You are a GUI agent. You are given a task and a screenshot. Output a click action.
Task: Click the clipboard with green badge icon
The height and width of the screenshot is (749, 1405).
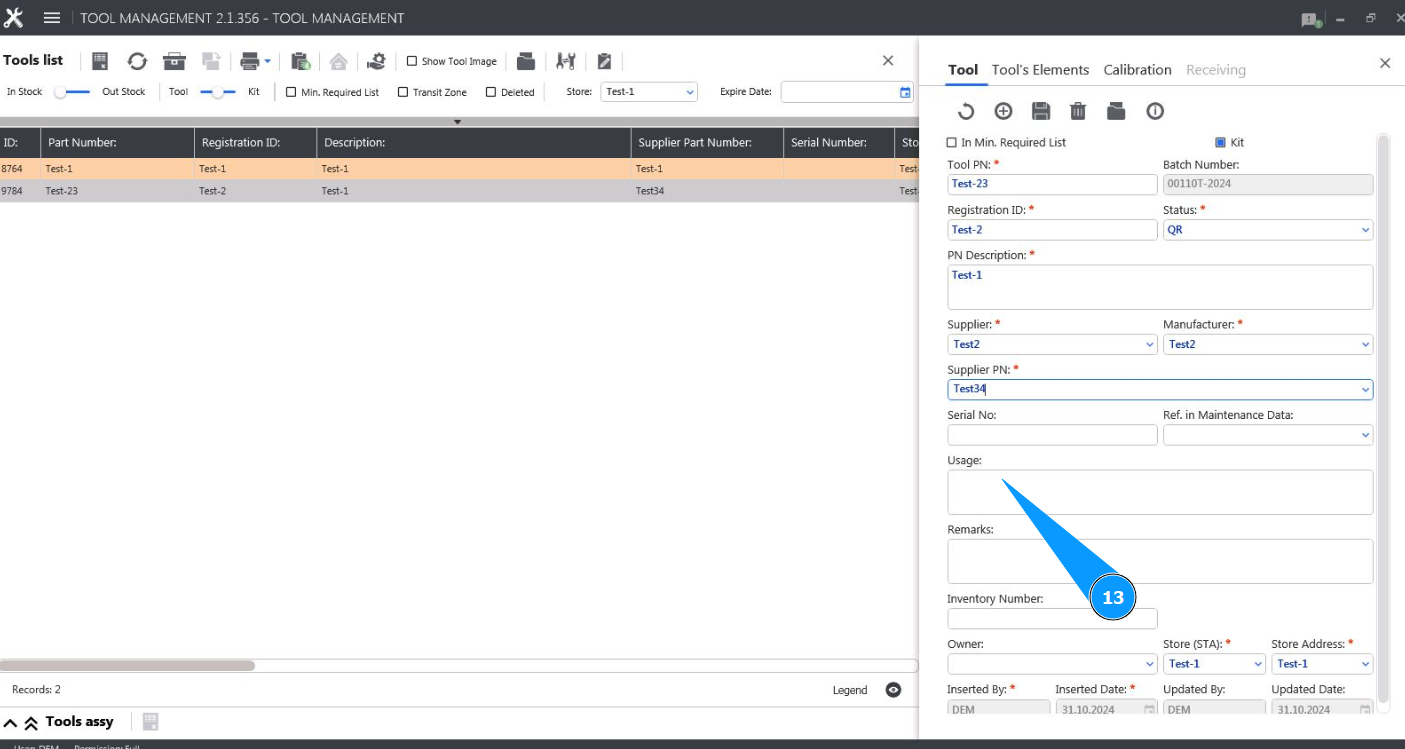point(301,61)
